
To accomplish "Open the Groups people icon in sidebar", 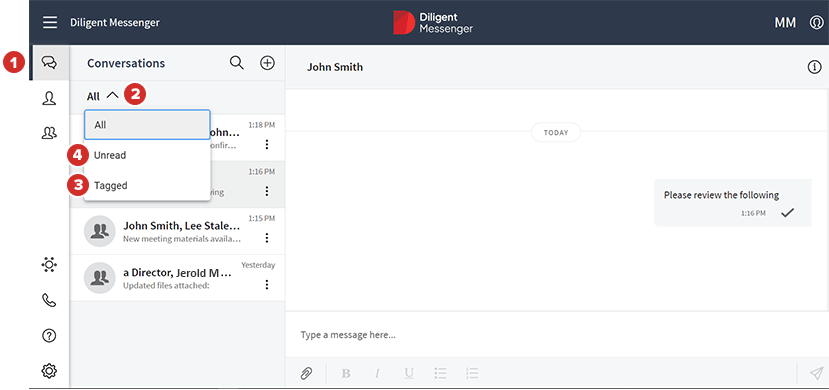I will coord(49,133).
